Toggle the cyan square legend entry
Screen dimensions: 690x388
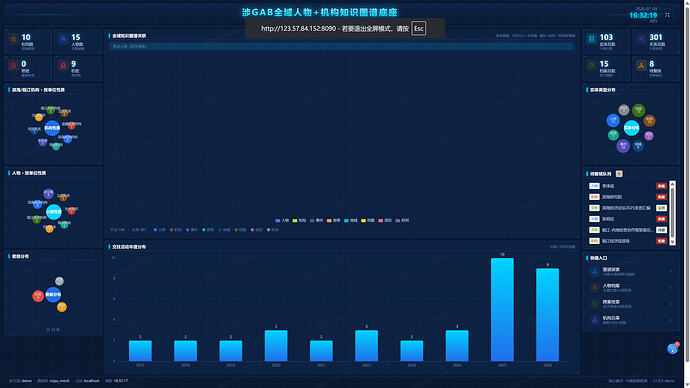click(x=351, y=220)
